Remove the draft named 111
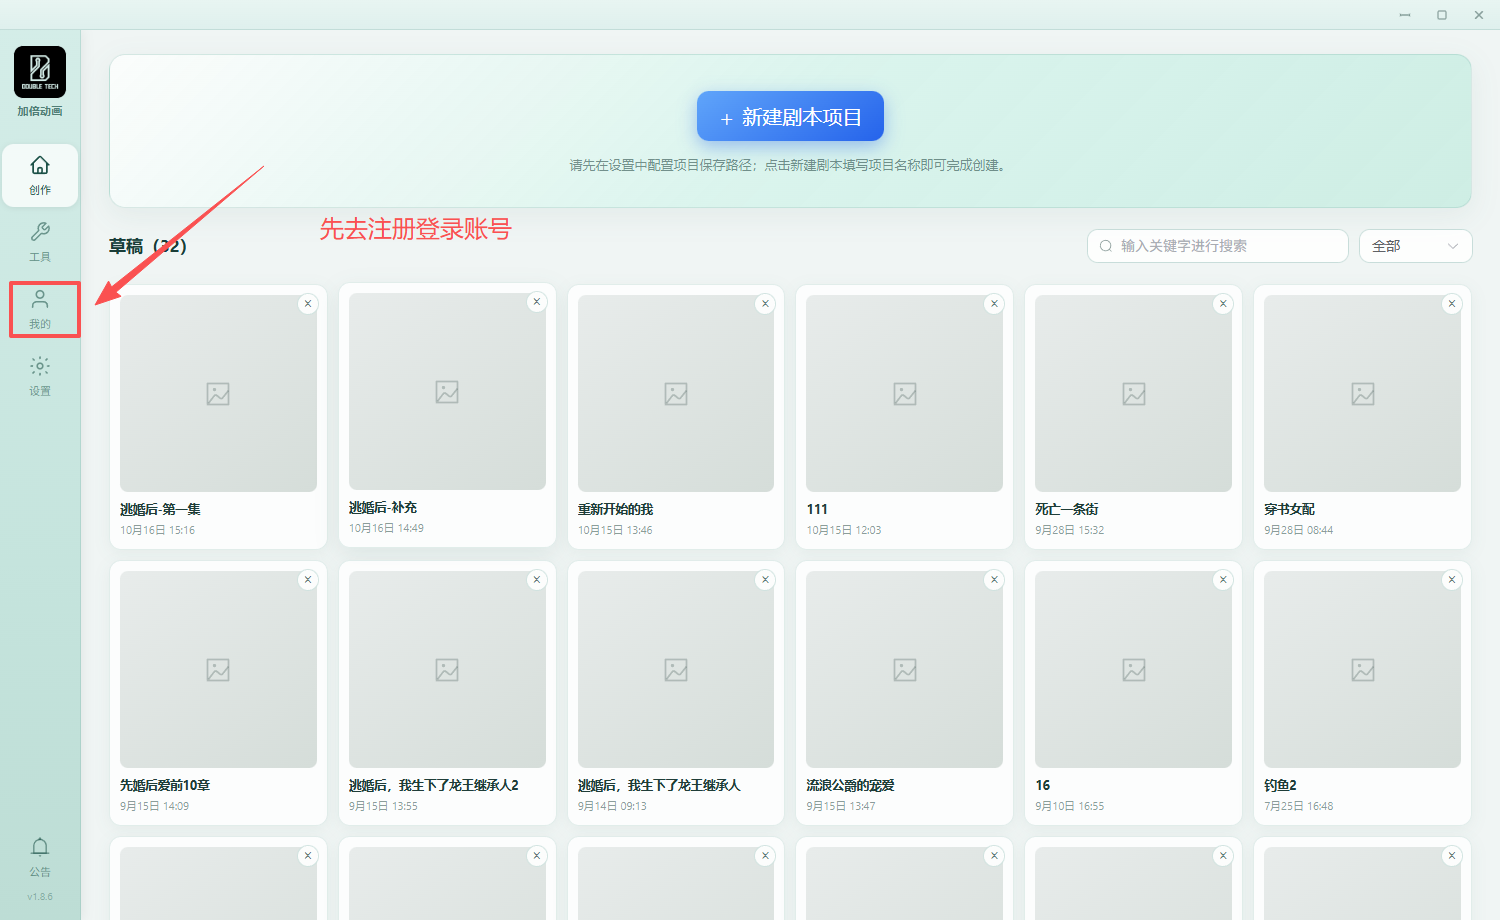The image size is (1500, 920). point(994,304)
